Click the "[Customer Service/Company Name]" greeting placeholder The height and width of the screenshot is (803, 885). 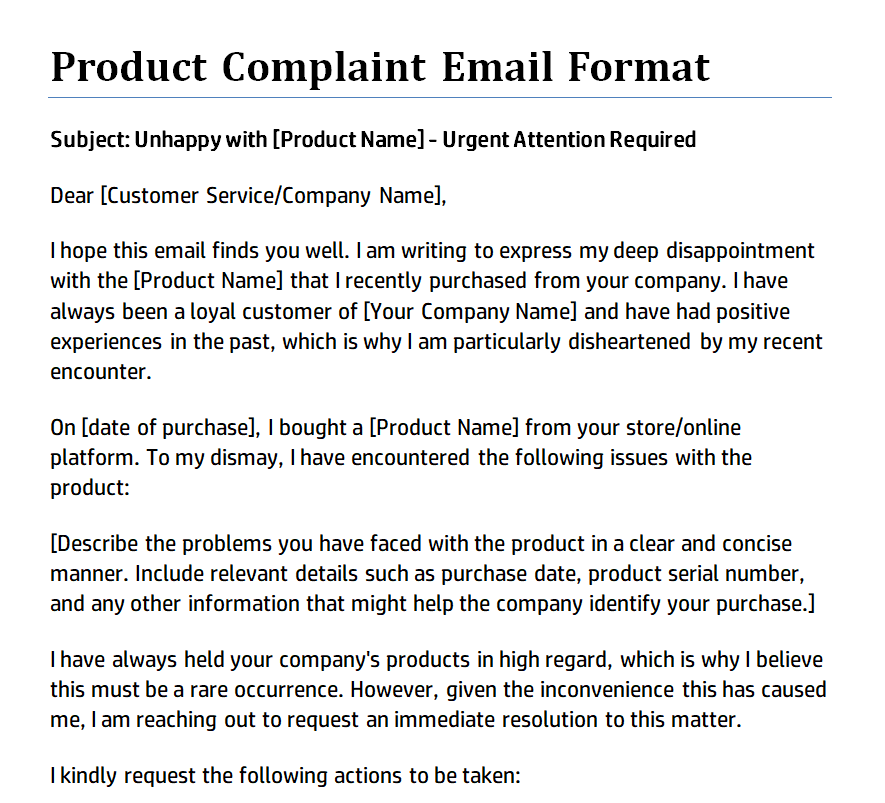271,195
